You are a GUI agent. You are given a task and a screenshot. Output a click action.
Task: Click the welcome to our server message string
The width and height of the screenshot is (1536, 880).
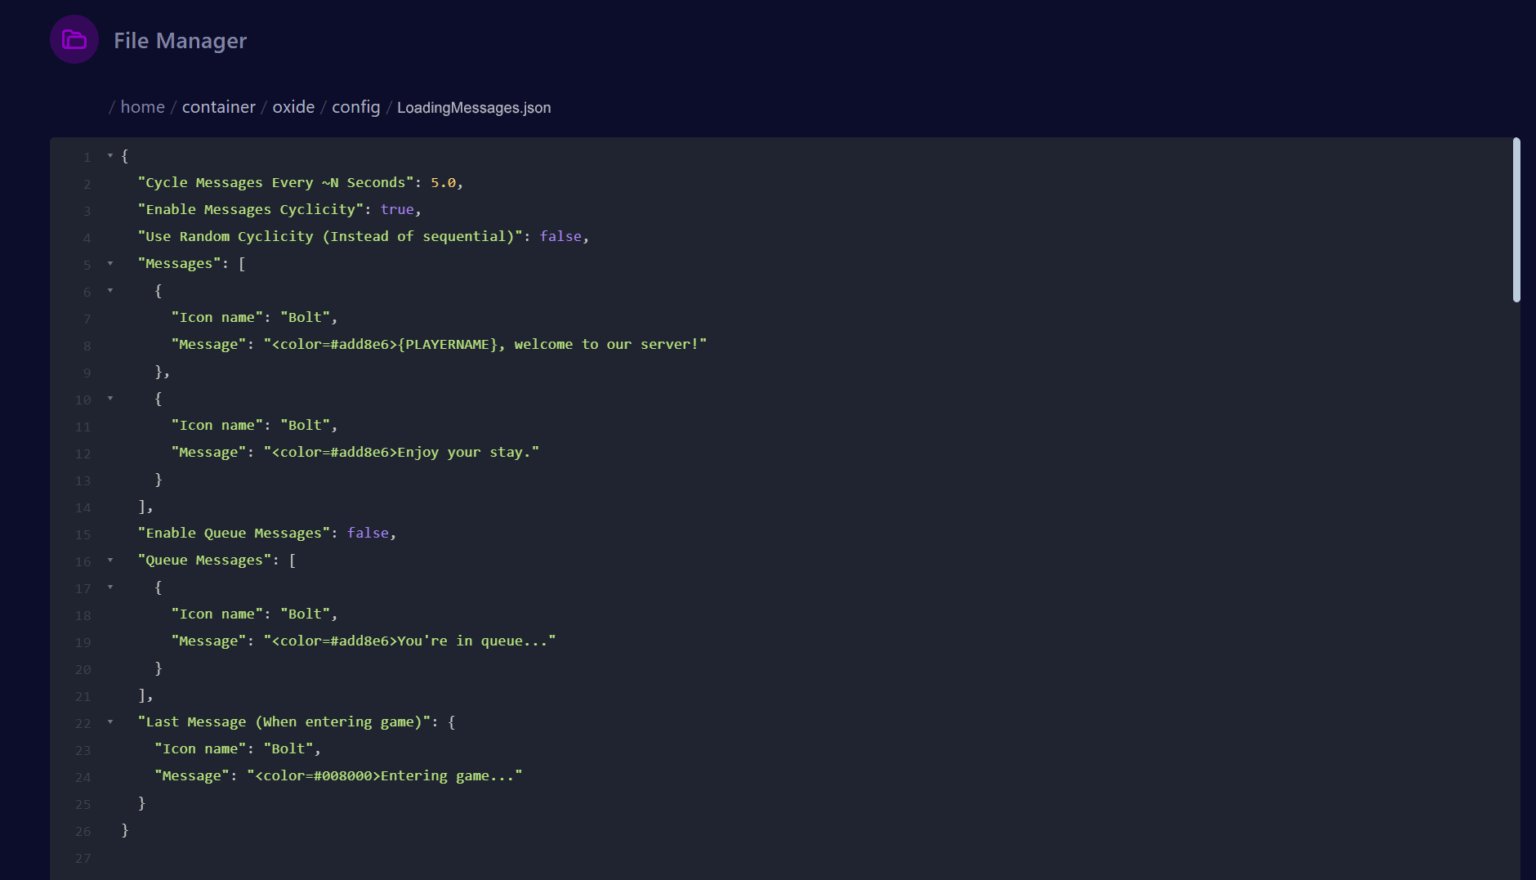(x=485, y=345)
